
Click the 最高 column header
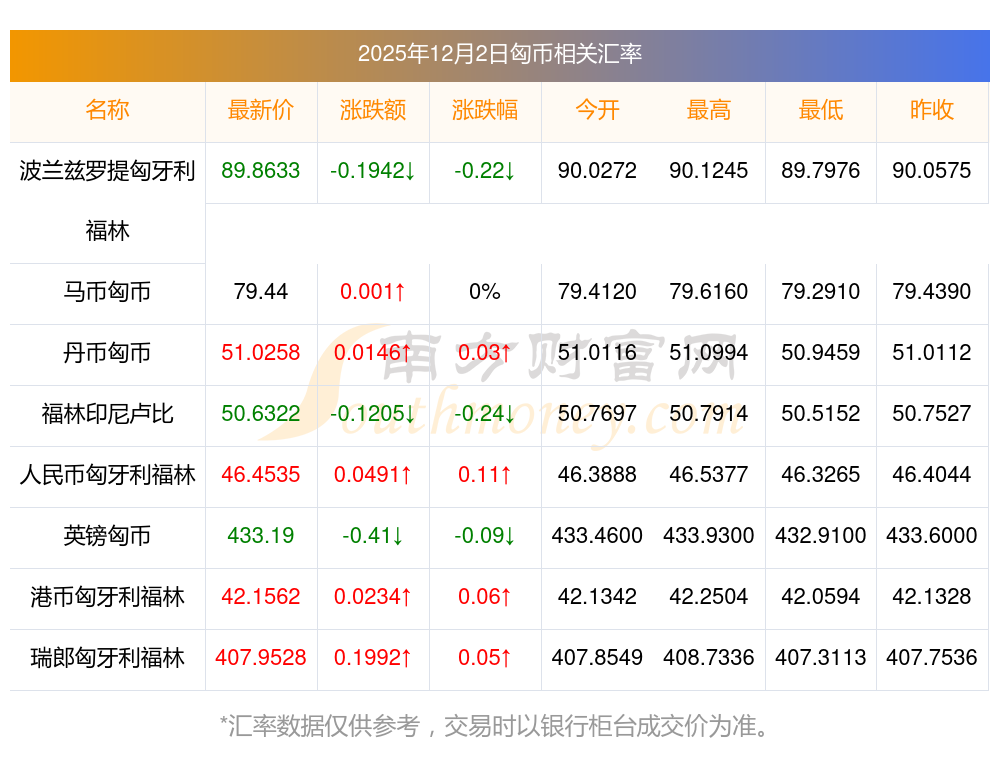pos(708,110)
